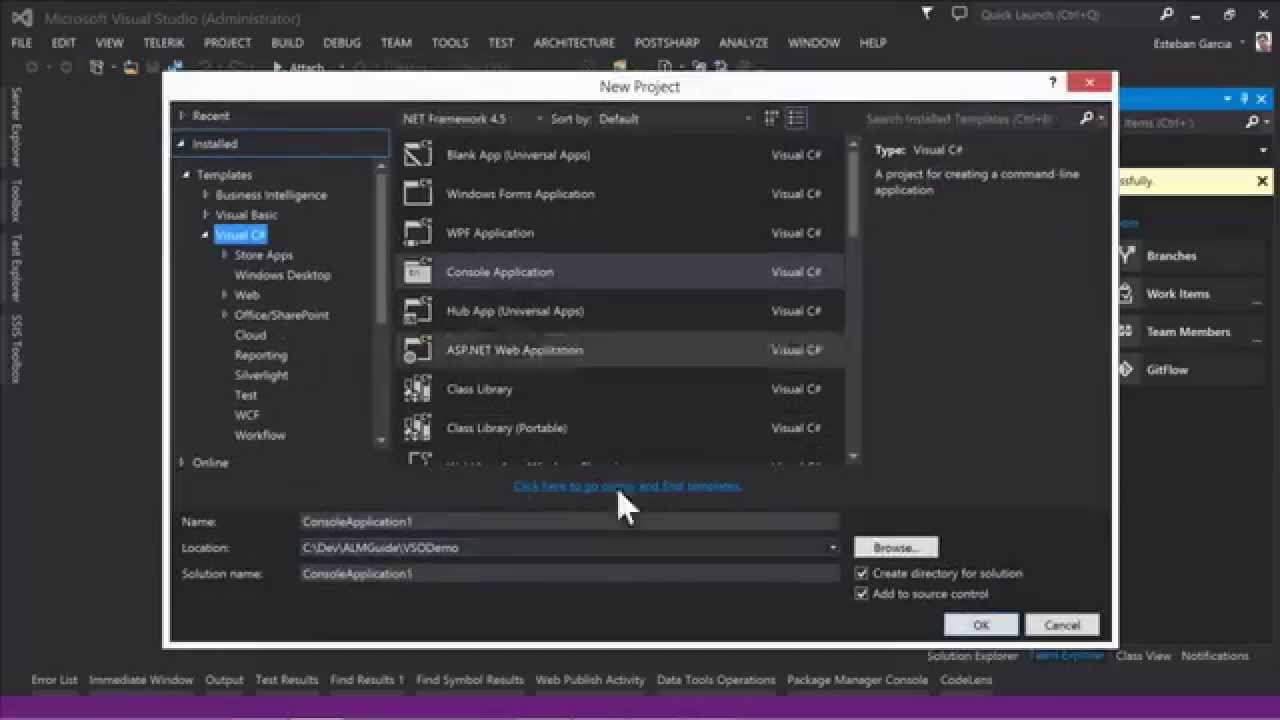Open the Location path dropdown arrow
Screen dimensions: 1280x720
pyautogui.click(x=832, y=547)
